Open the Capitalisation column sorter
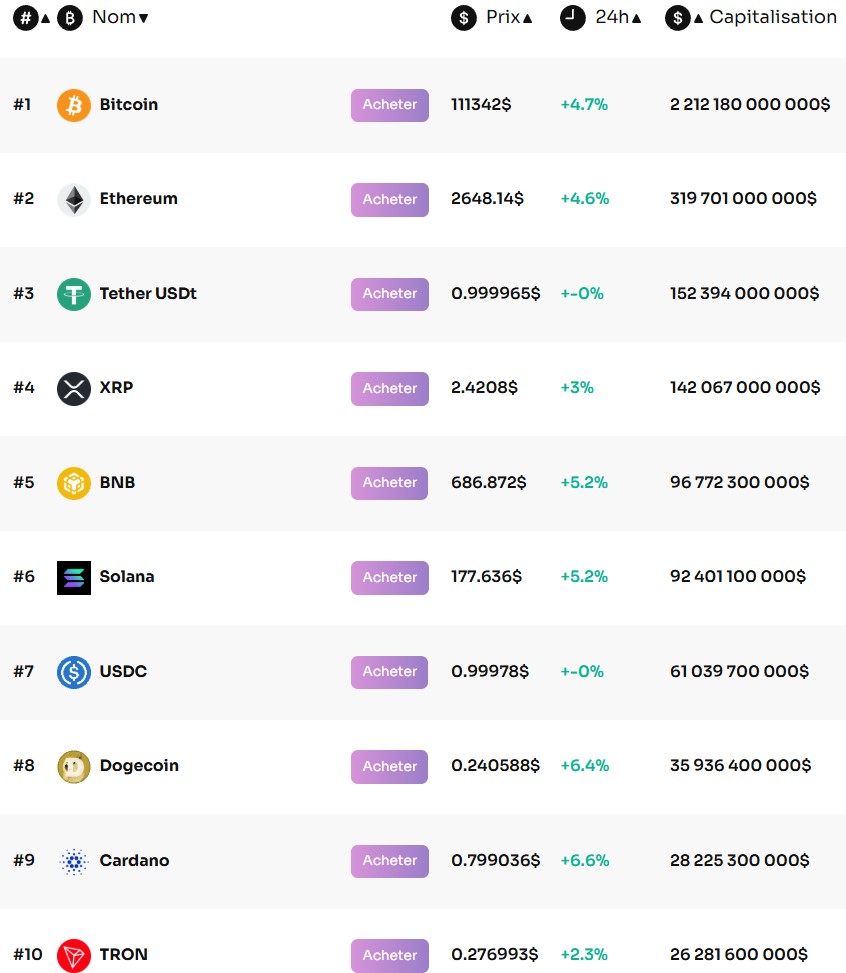The width and height of the screenshot is (846, 973). pyautogui.click(x=700, y=17)
